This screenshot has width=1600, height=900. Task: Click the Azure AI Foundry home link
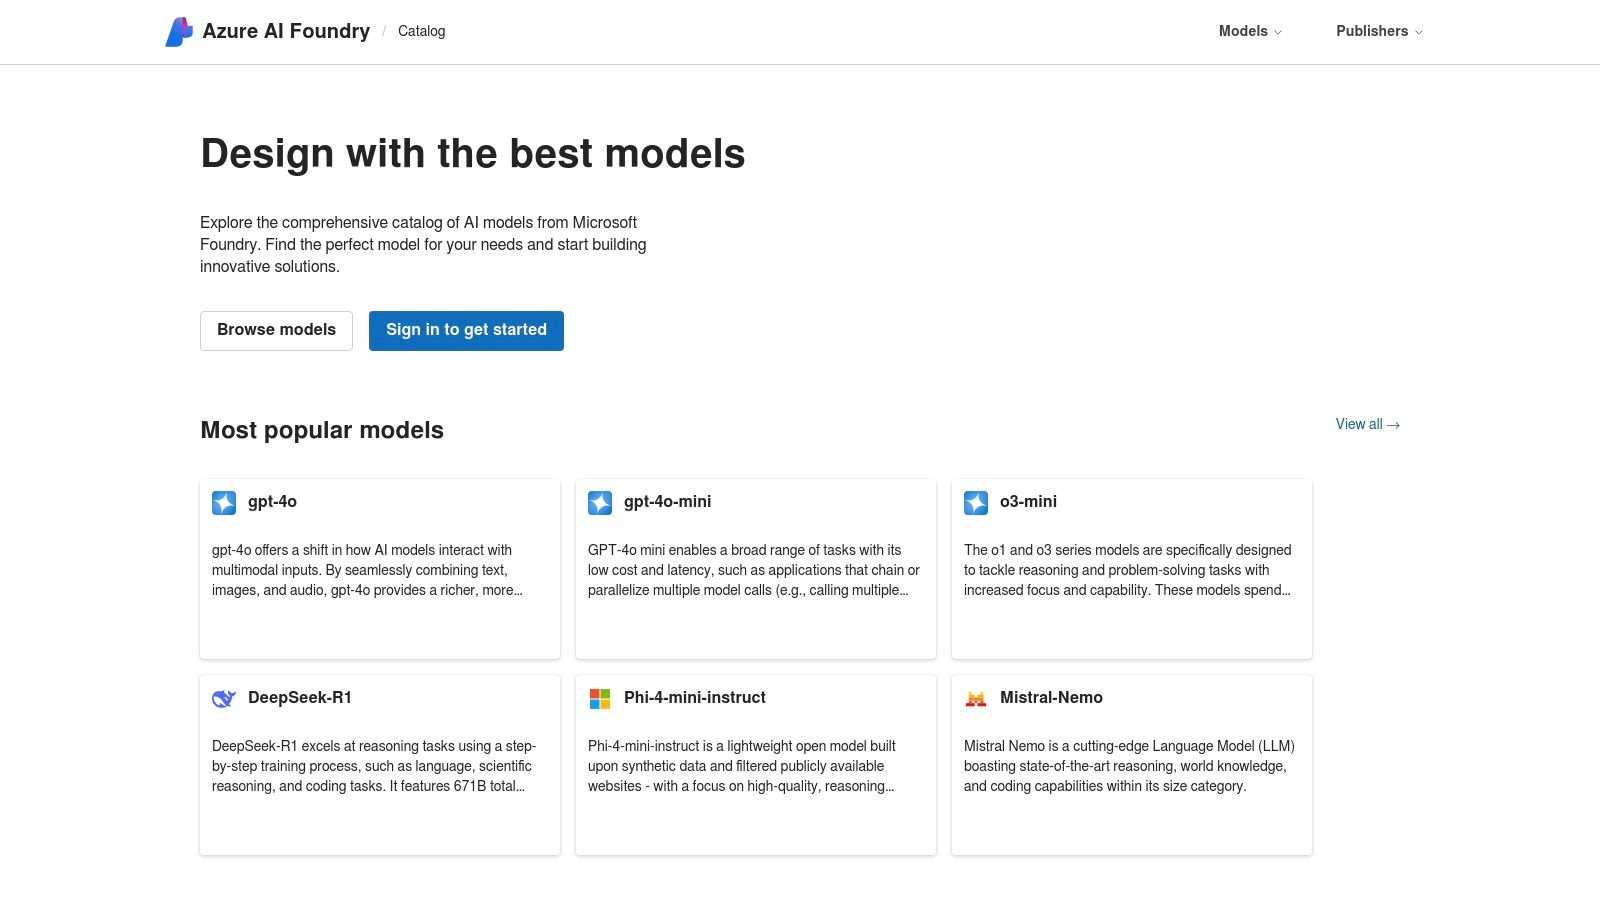point(267,31)
